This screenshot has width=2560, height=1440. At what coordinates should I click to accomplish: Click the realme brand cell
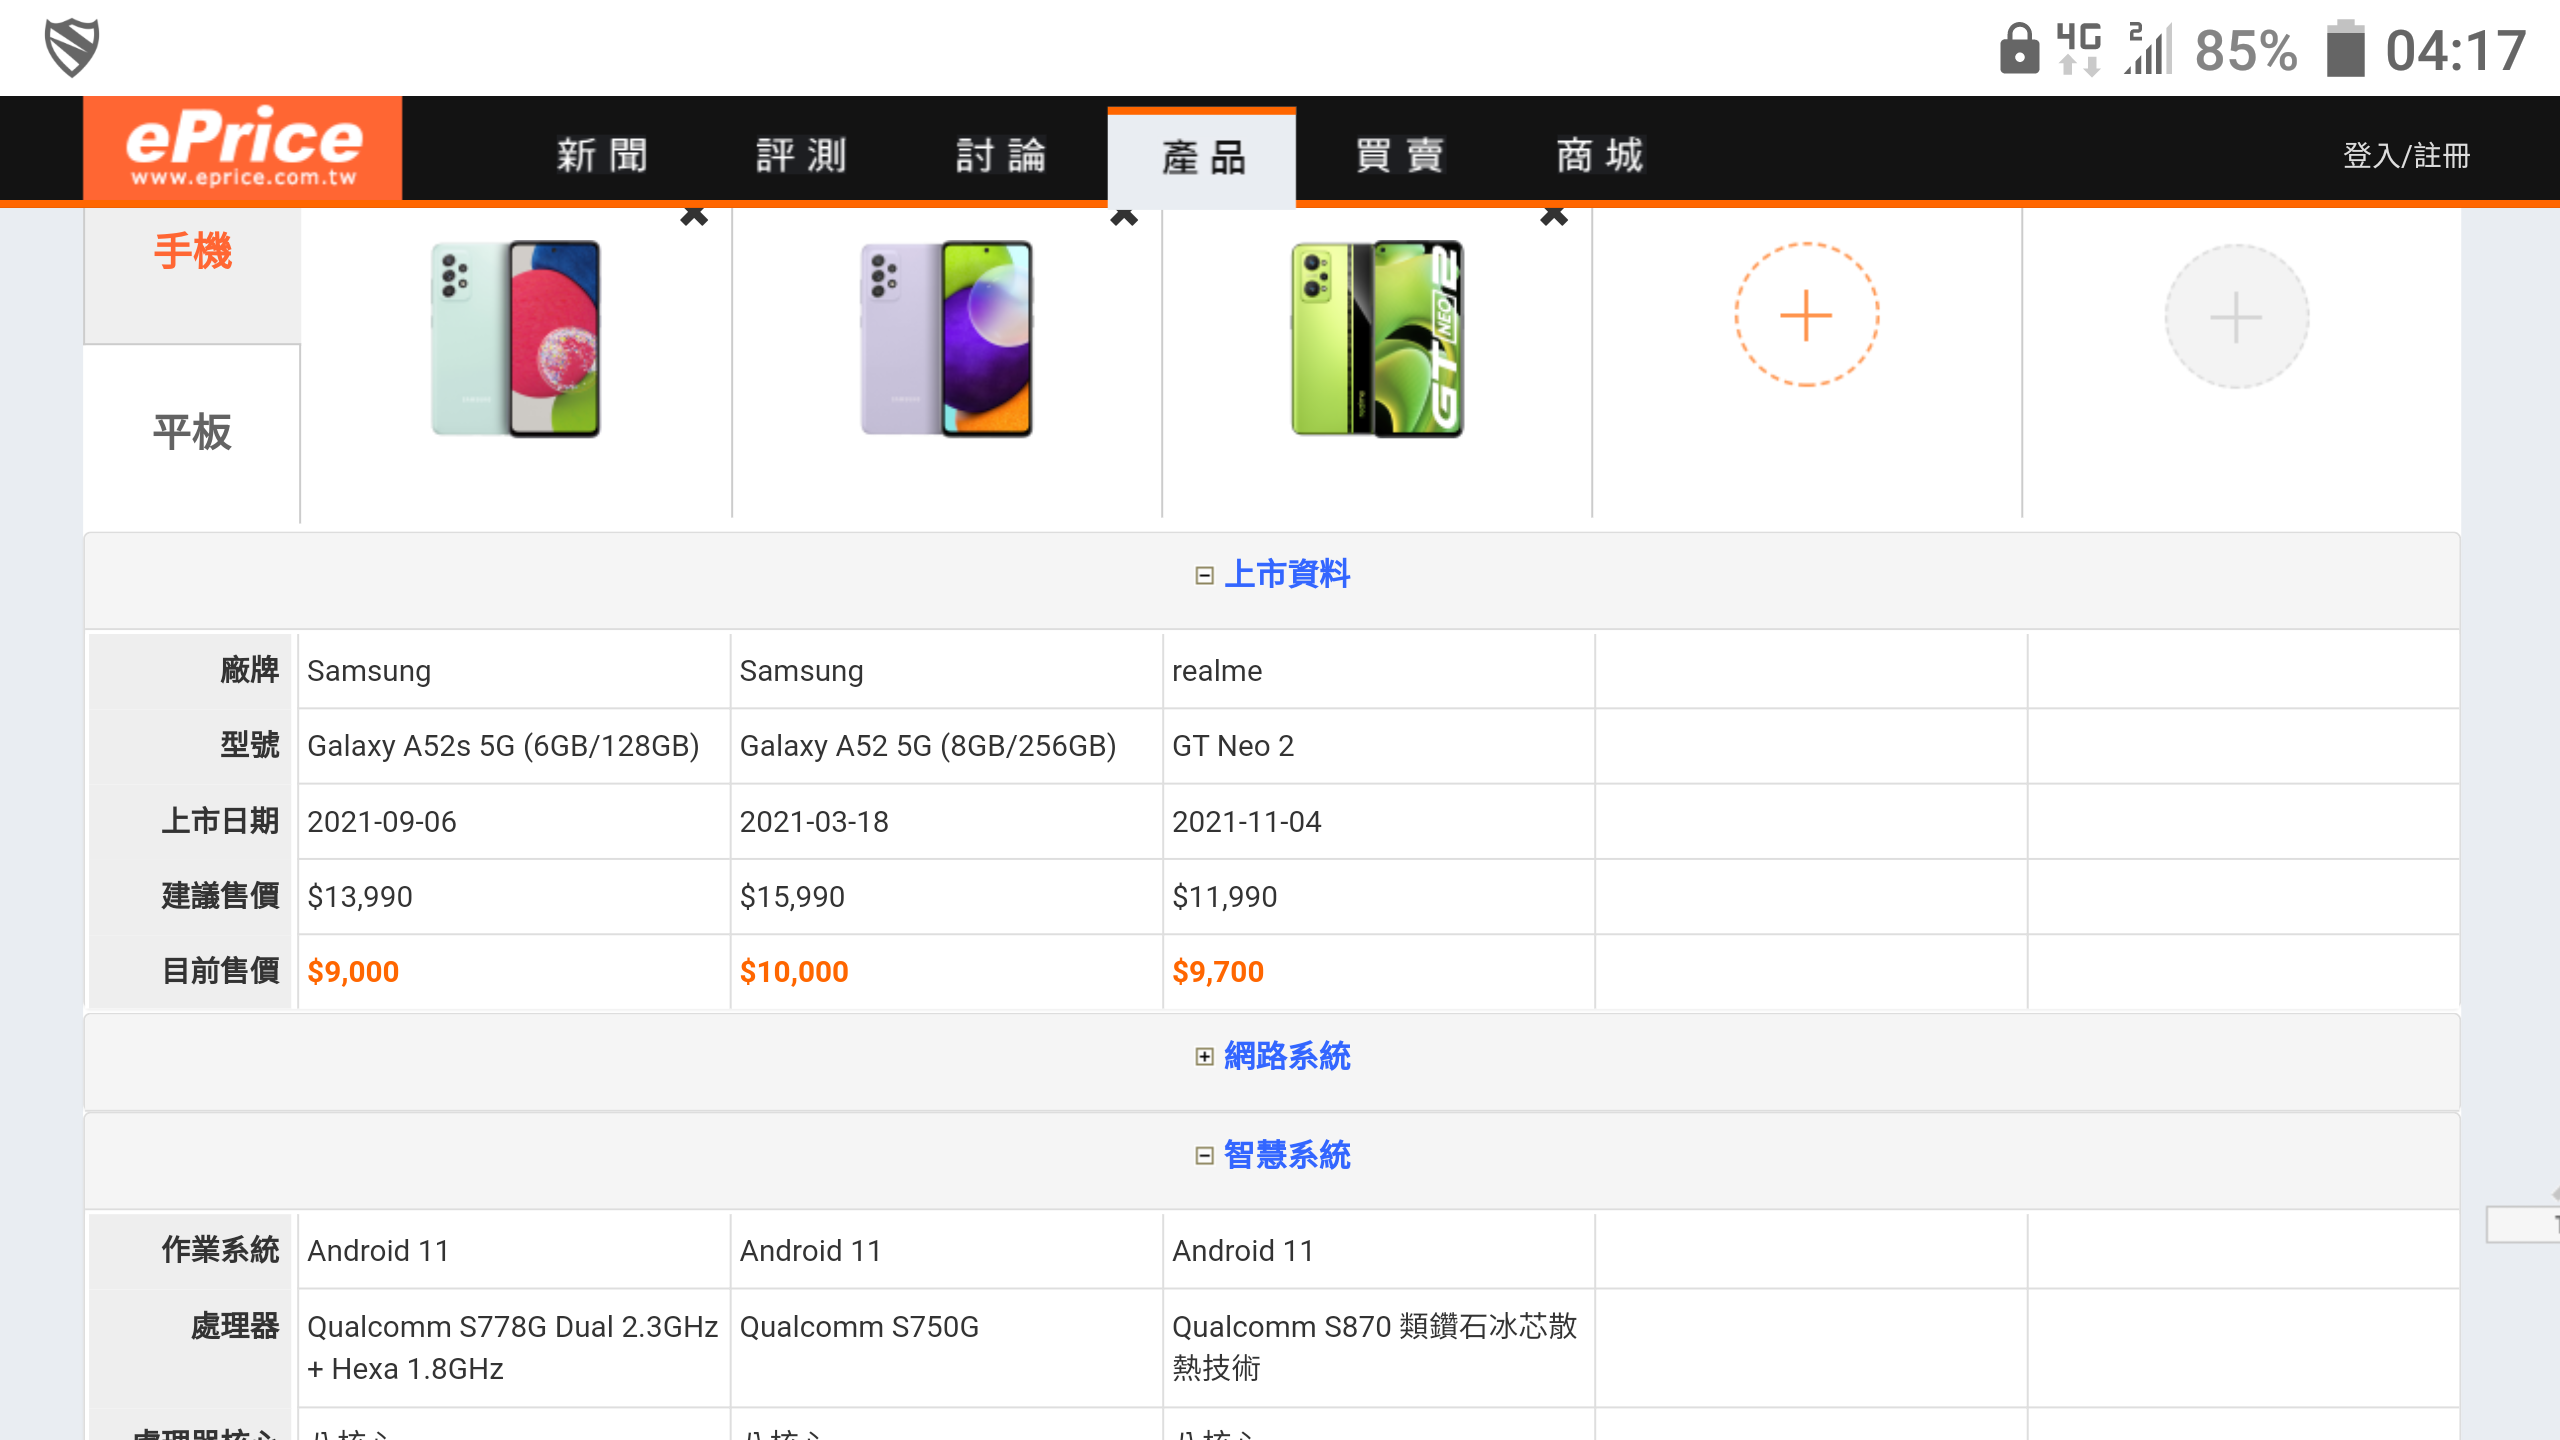pos(1378,671)
